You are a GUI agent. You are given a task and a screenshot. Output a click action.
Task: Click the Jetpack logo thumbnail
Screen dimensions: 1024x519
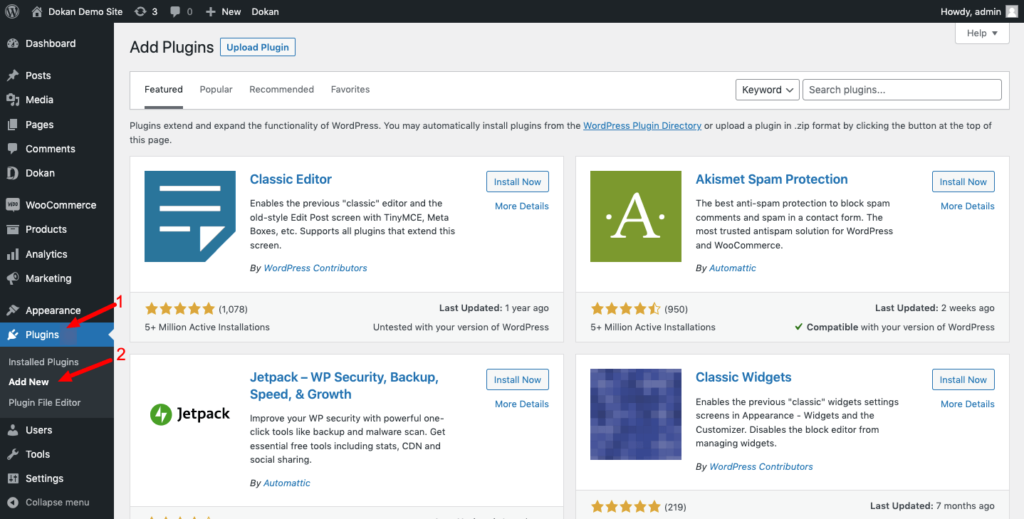(190, 414)
